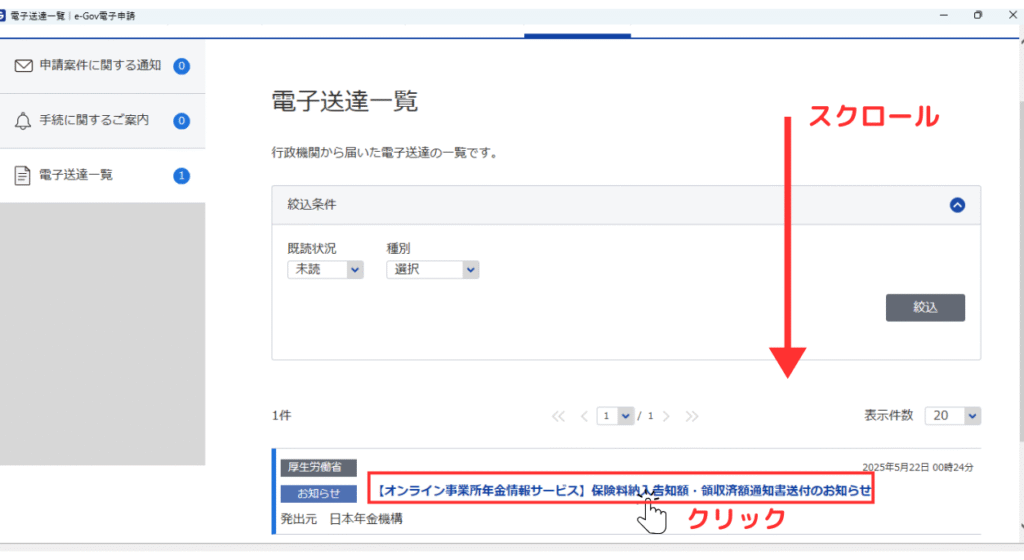This screenshot has height=560, width=1024.
Task: Click bell icon beside 手続に関するご案内
Action: pyautogui.click(x=23, y=121)
